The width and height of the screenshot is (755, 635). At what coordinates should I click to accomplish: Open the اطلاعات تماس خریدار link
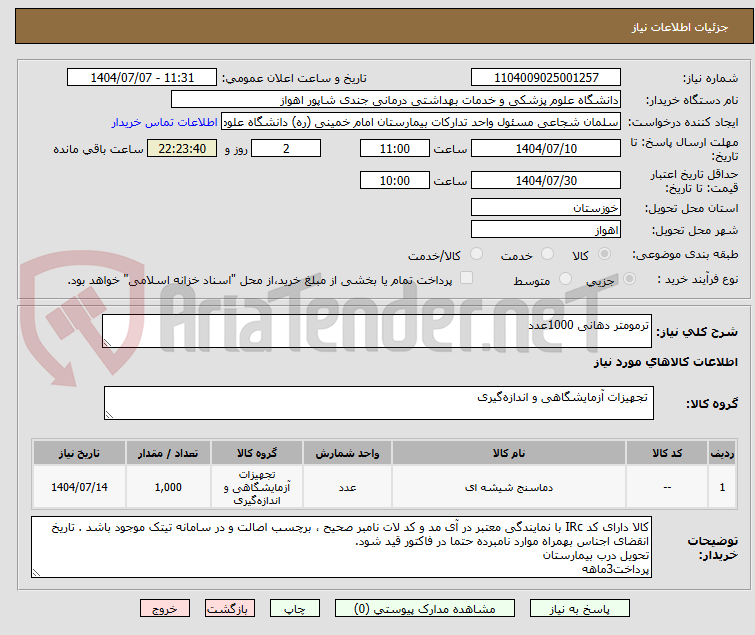pos(165,122)
